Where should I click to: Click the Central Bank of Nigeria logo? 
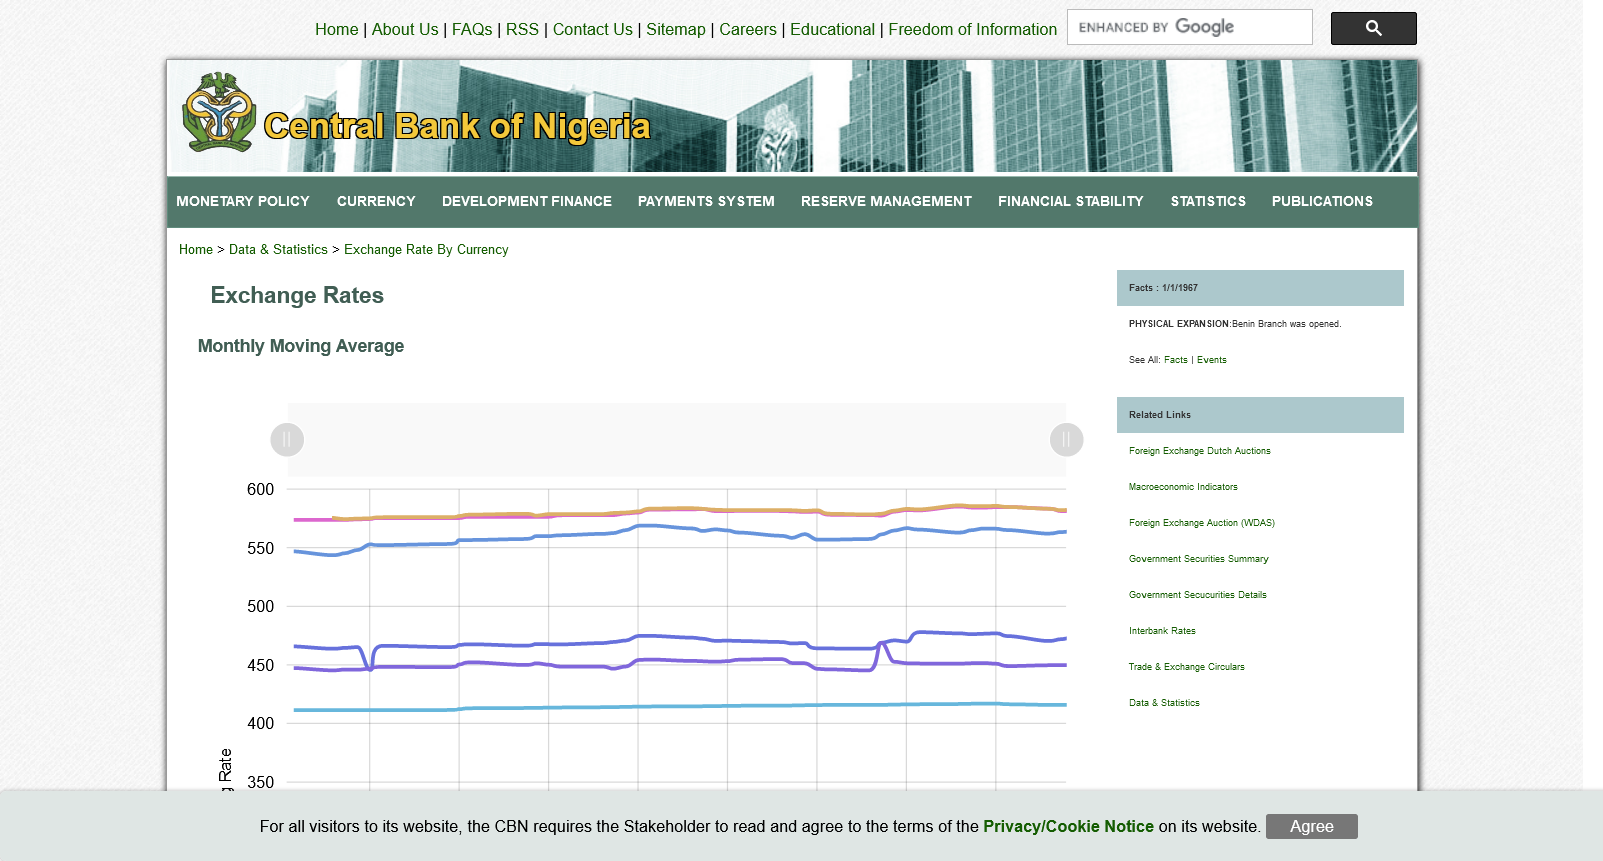(219, 113)
